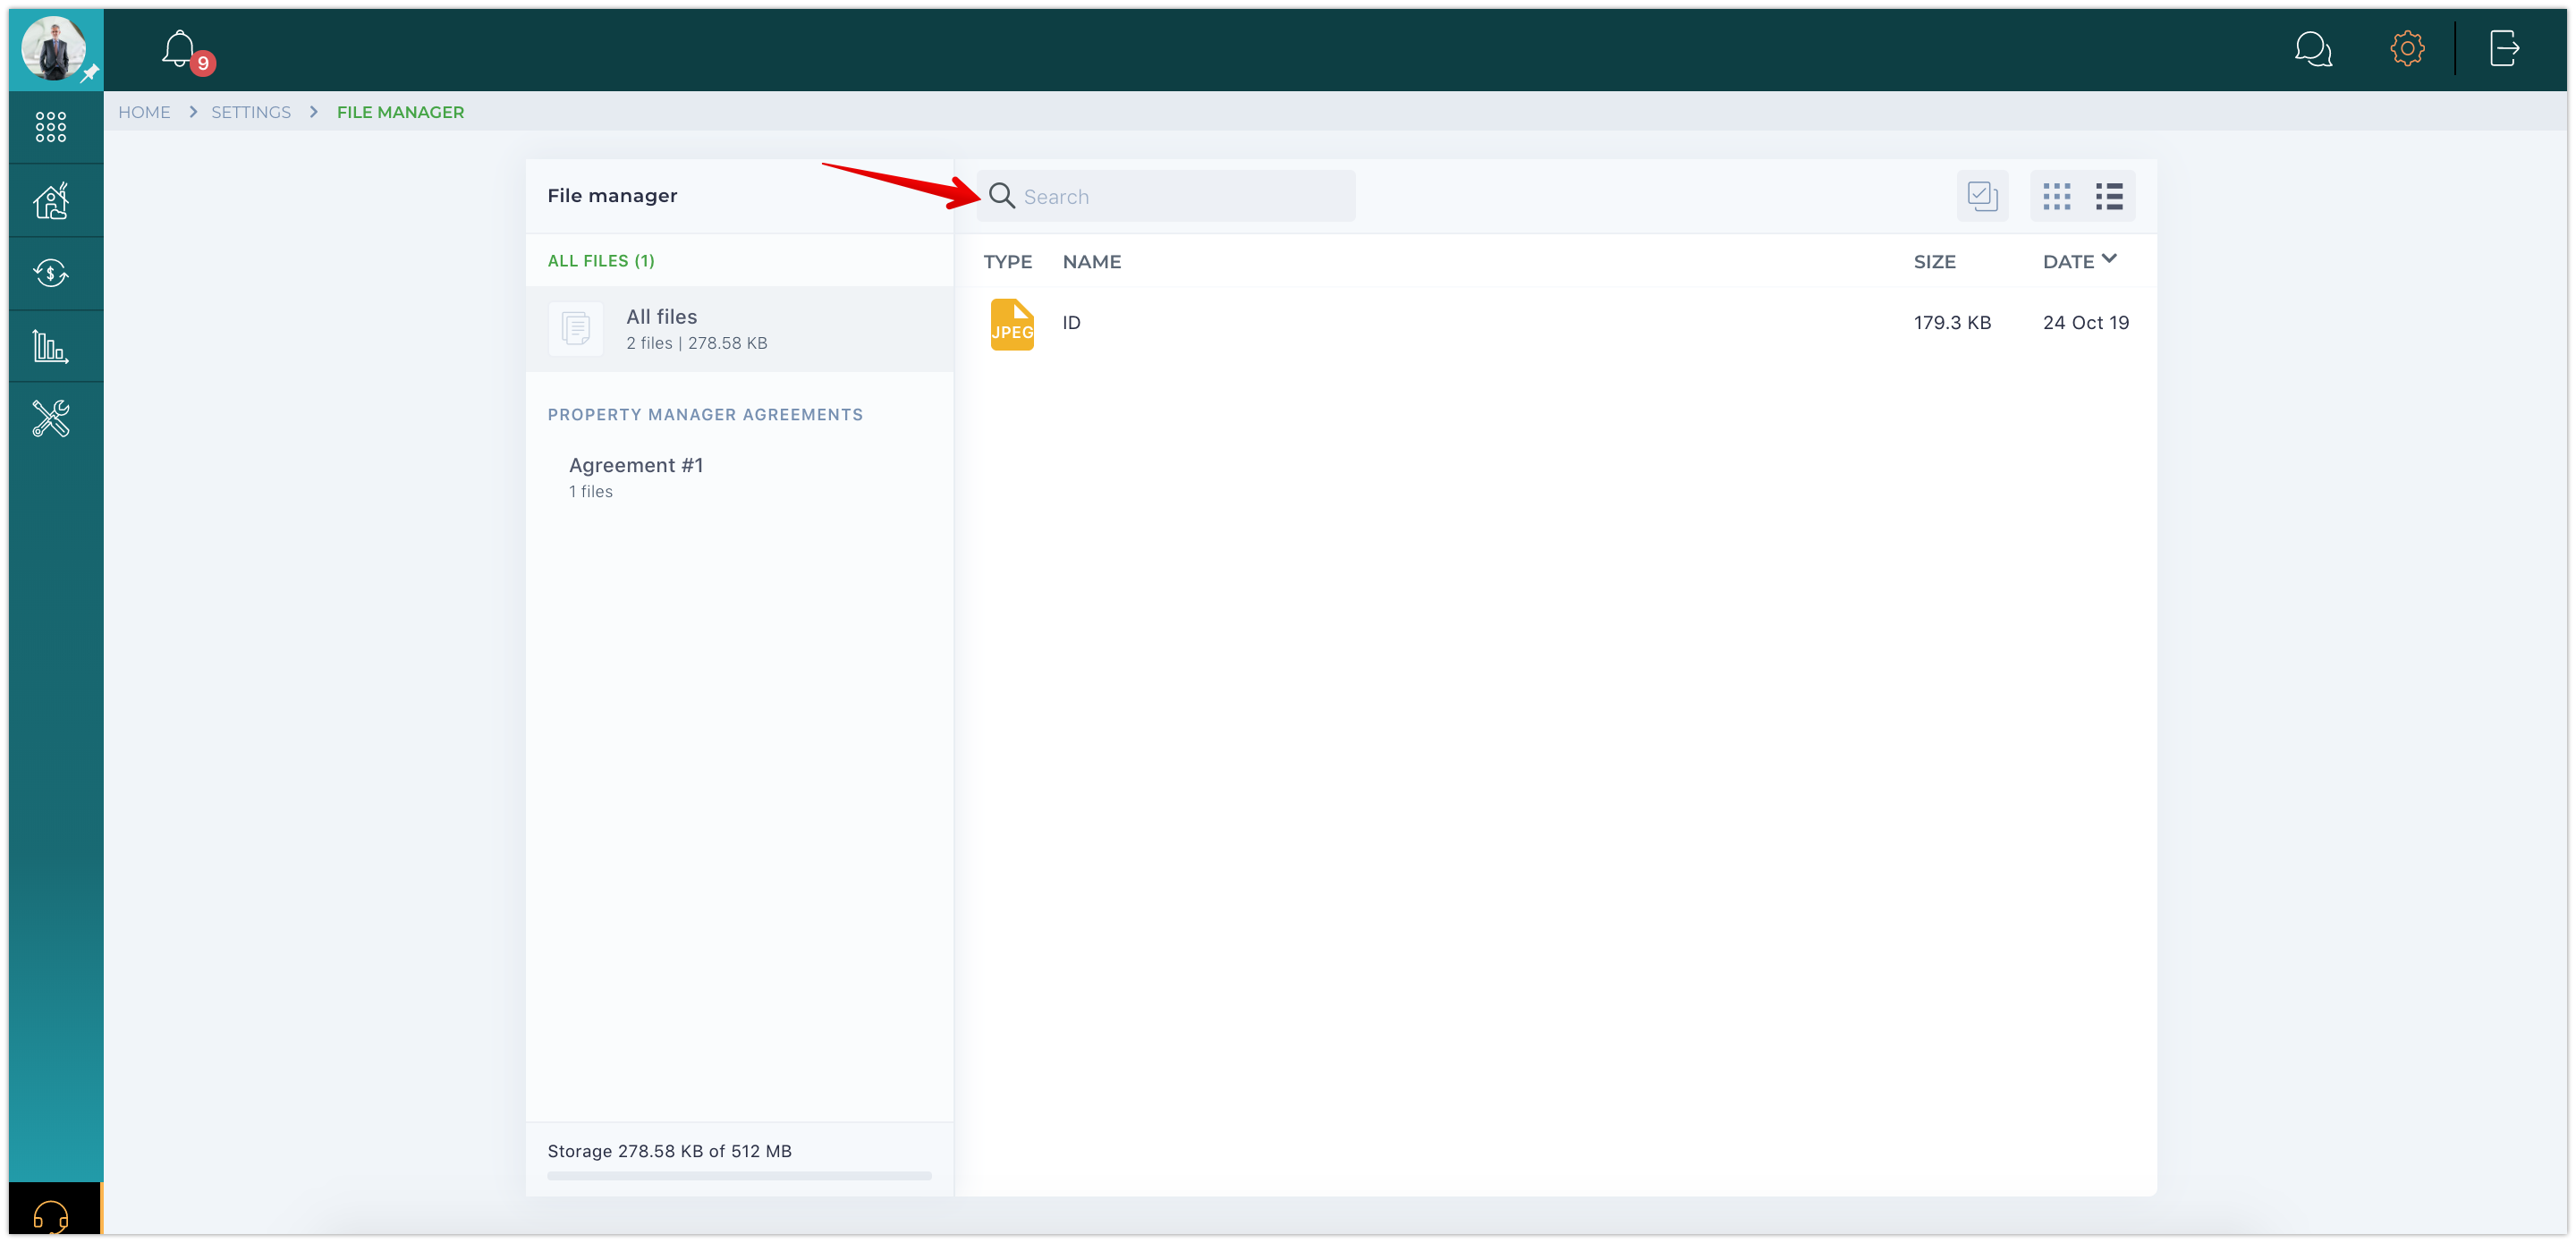This screenshot has height=1243, width=2576.
Task: Click the logout icon
Action: (2504, 48)
